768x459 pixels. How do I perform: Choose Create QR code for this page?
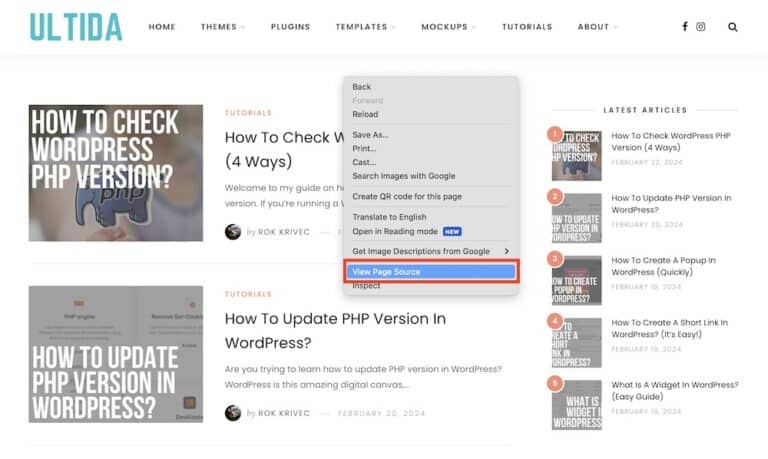[x=431, y=196]
